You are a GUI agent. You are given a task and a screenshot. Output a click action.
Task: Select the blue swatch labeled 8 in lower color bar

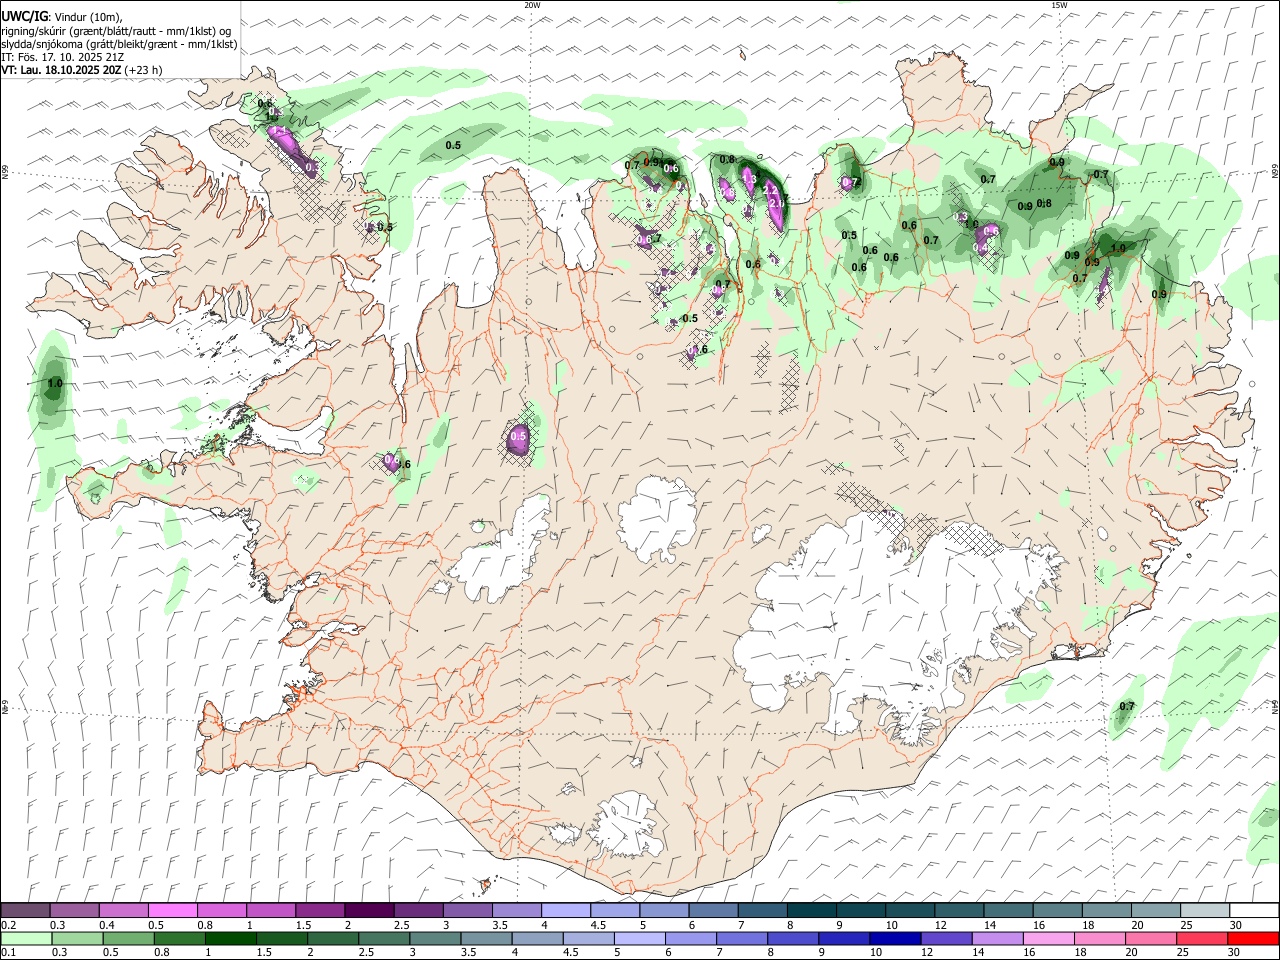click(793, 938)
